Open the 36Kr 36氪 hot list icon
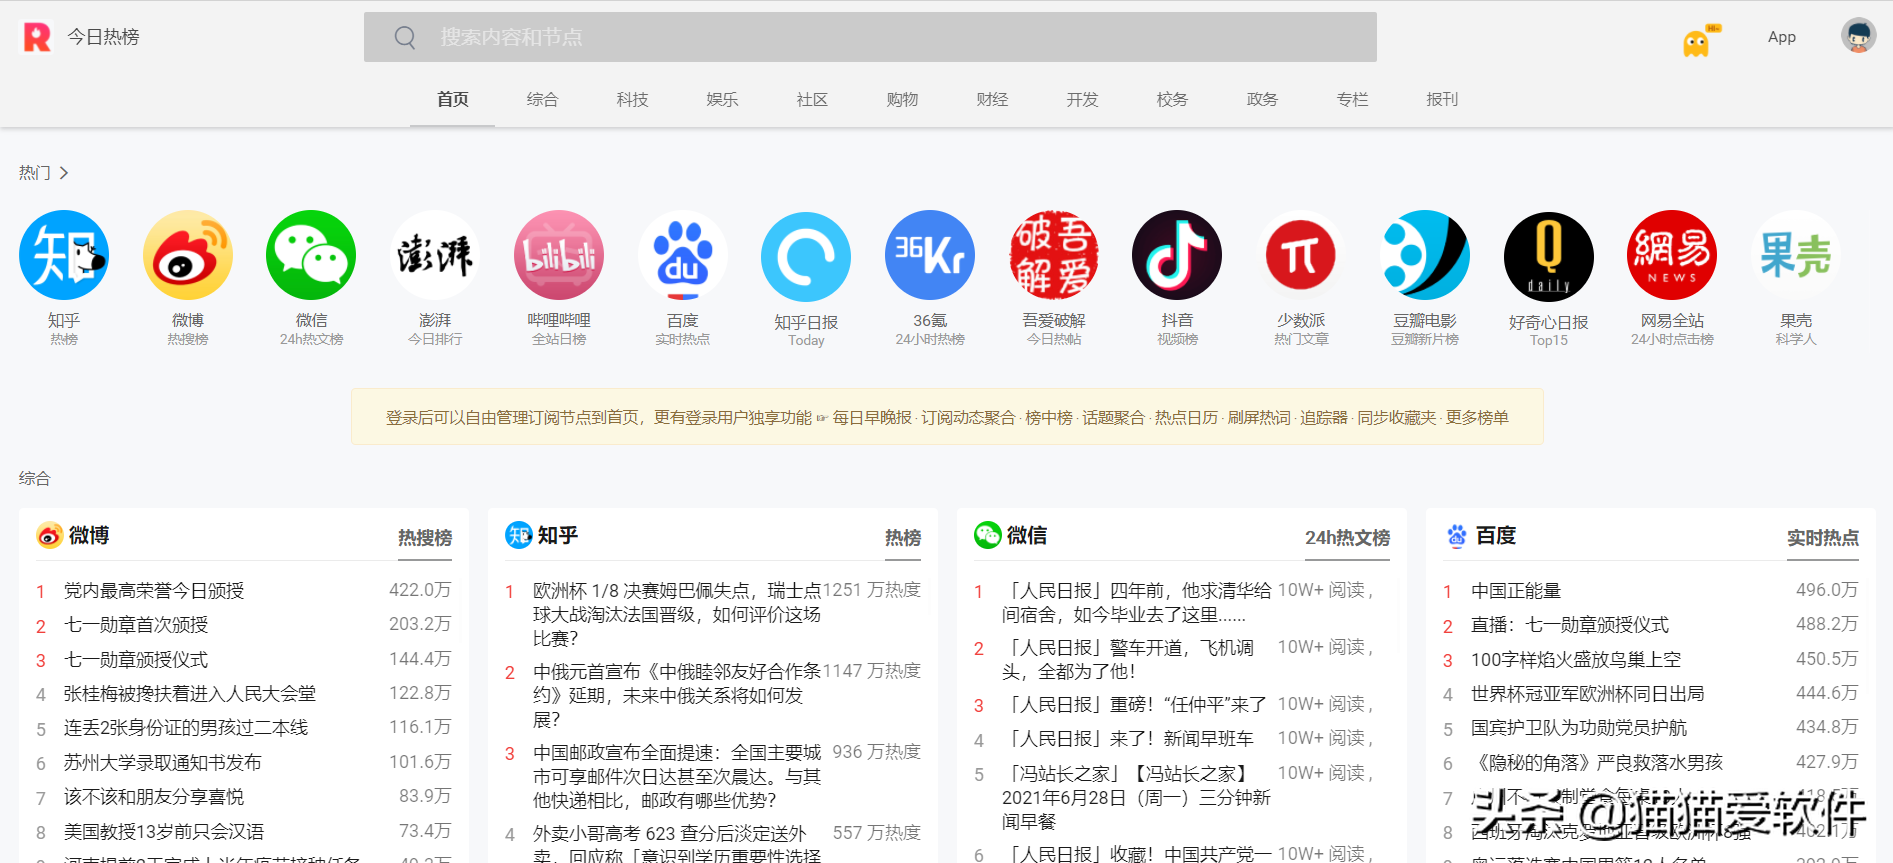 [x=930, y=255]
